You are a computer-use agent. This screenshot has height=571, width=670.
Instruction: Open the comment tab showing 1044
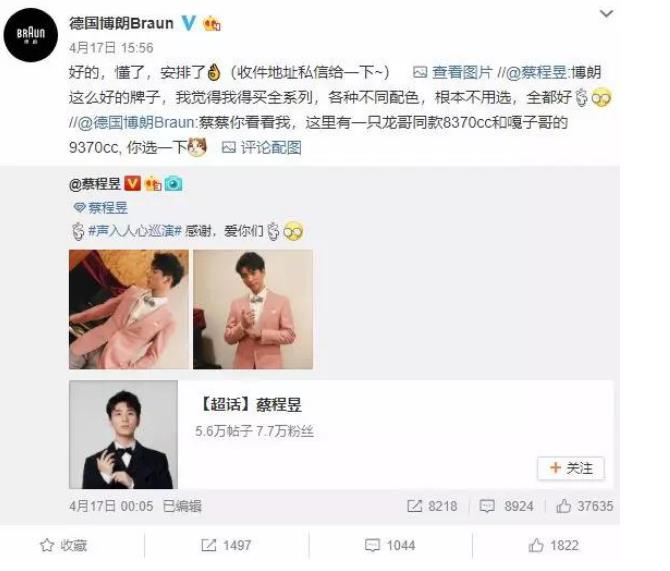390,545
